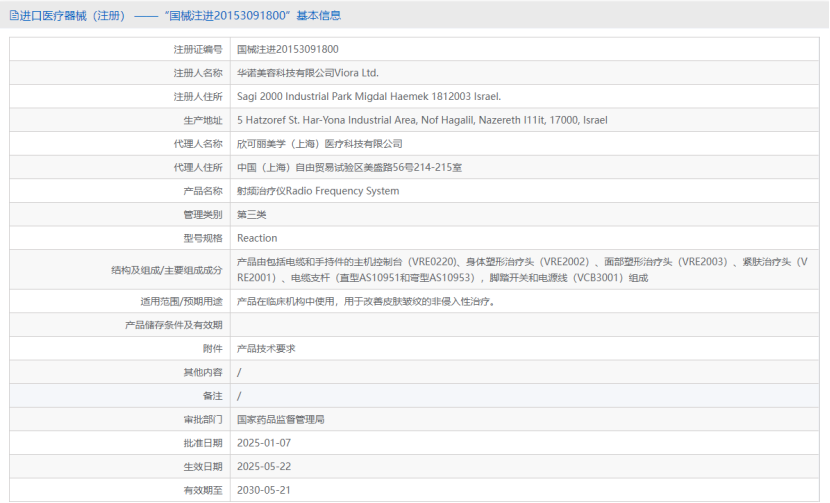Click the Sagi 2000 Industrial Park address
The width and height of the screenshot is (830, 503).
(x=368, y=97)
